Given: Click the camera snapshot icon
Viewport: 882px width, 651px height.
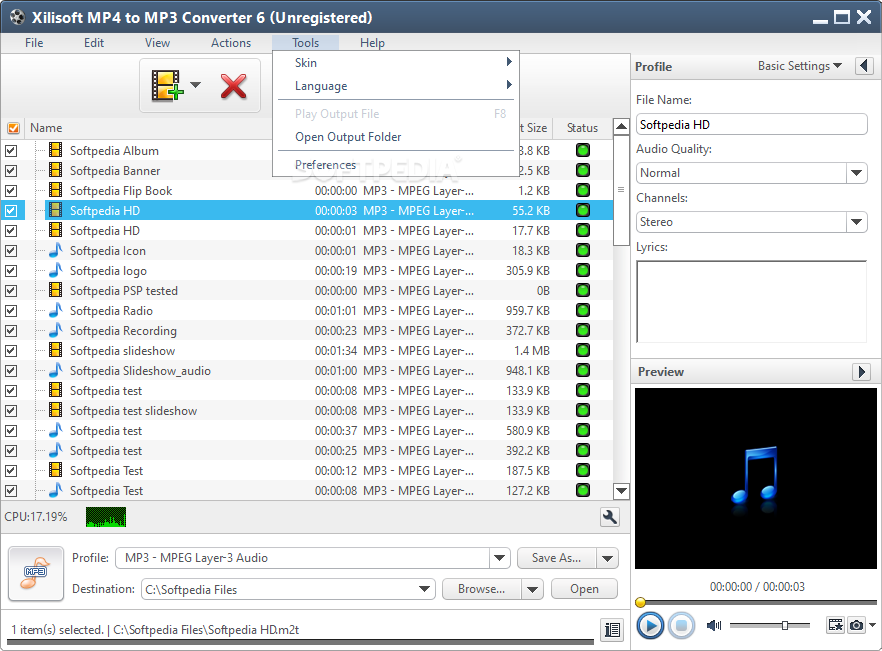Looking at the screenshot, I should pyautogui.click(x=856, y=625).
